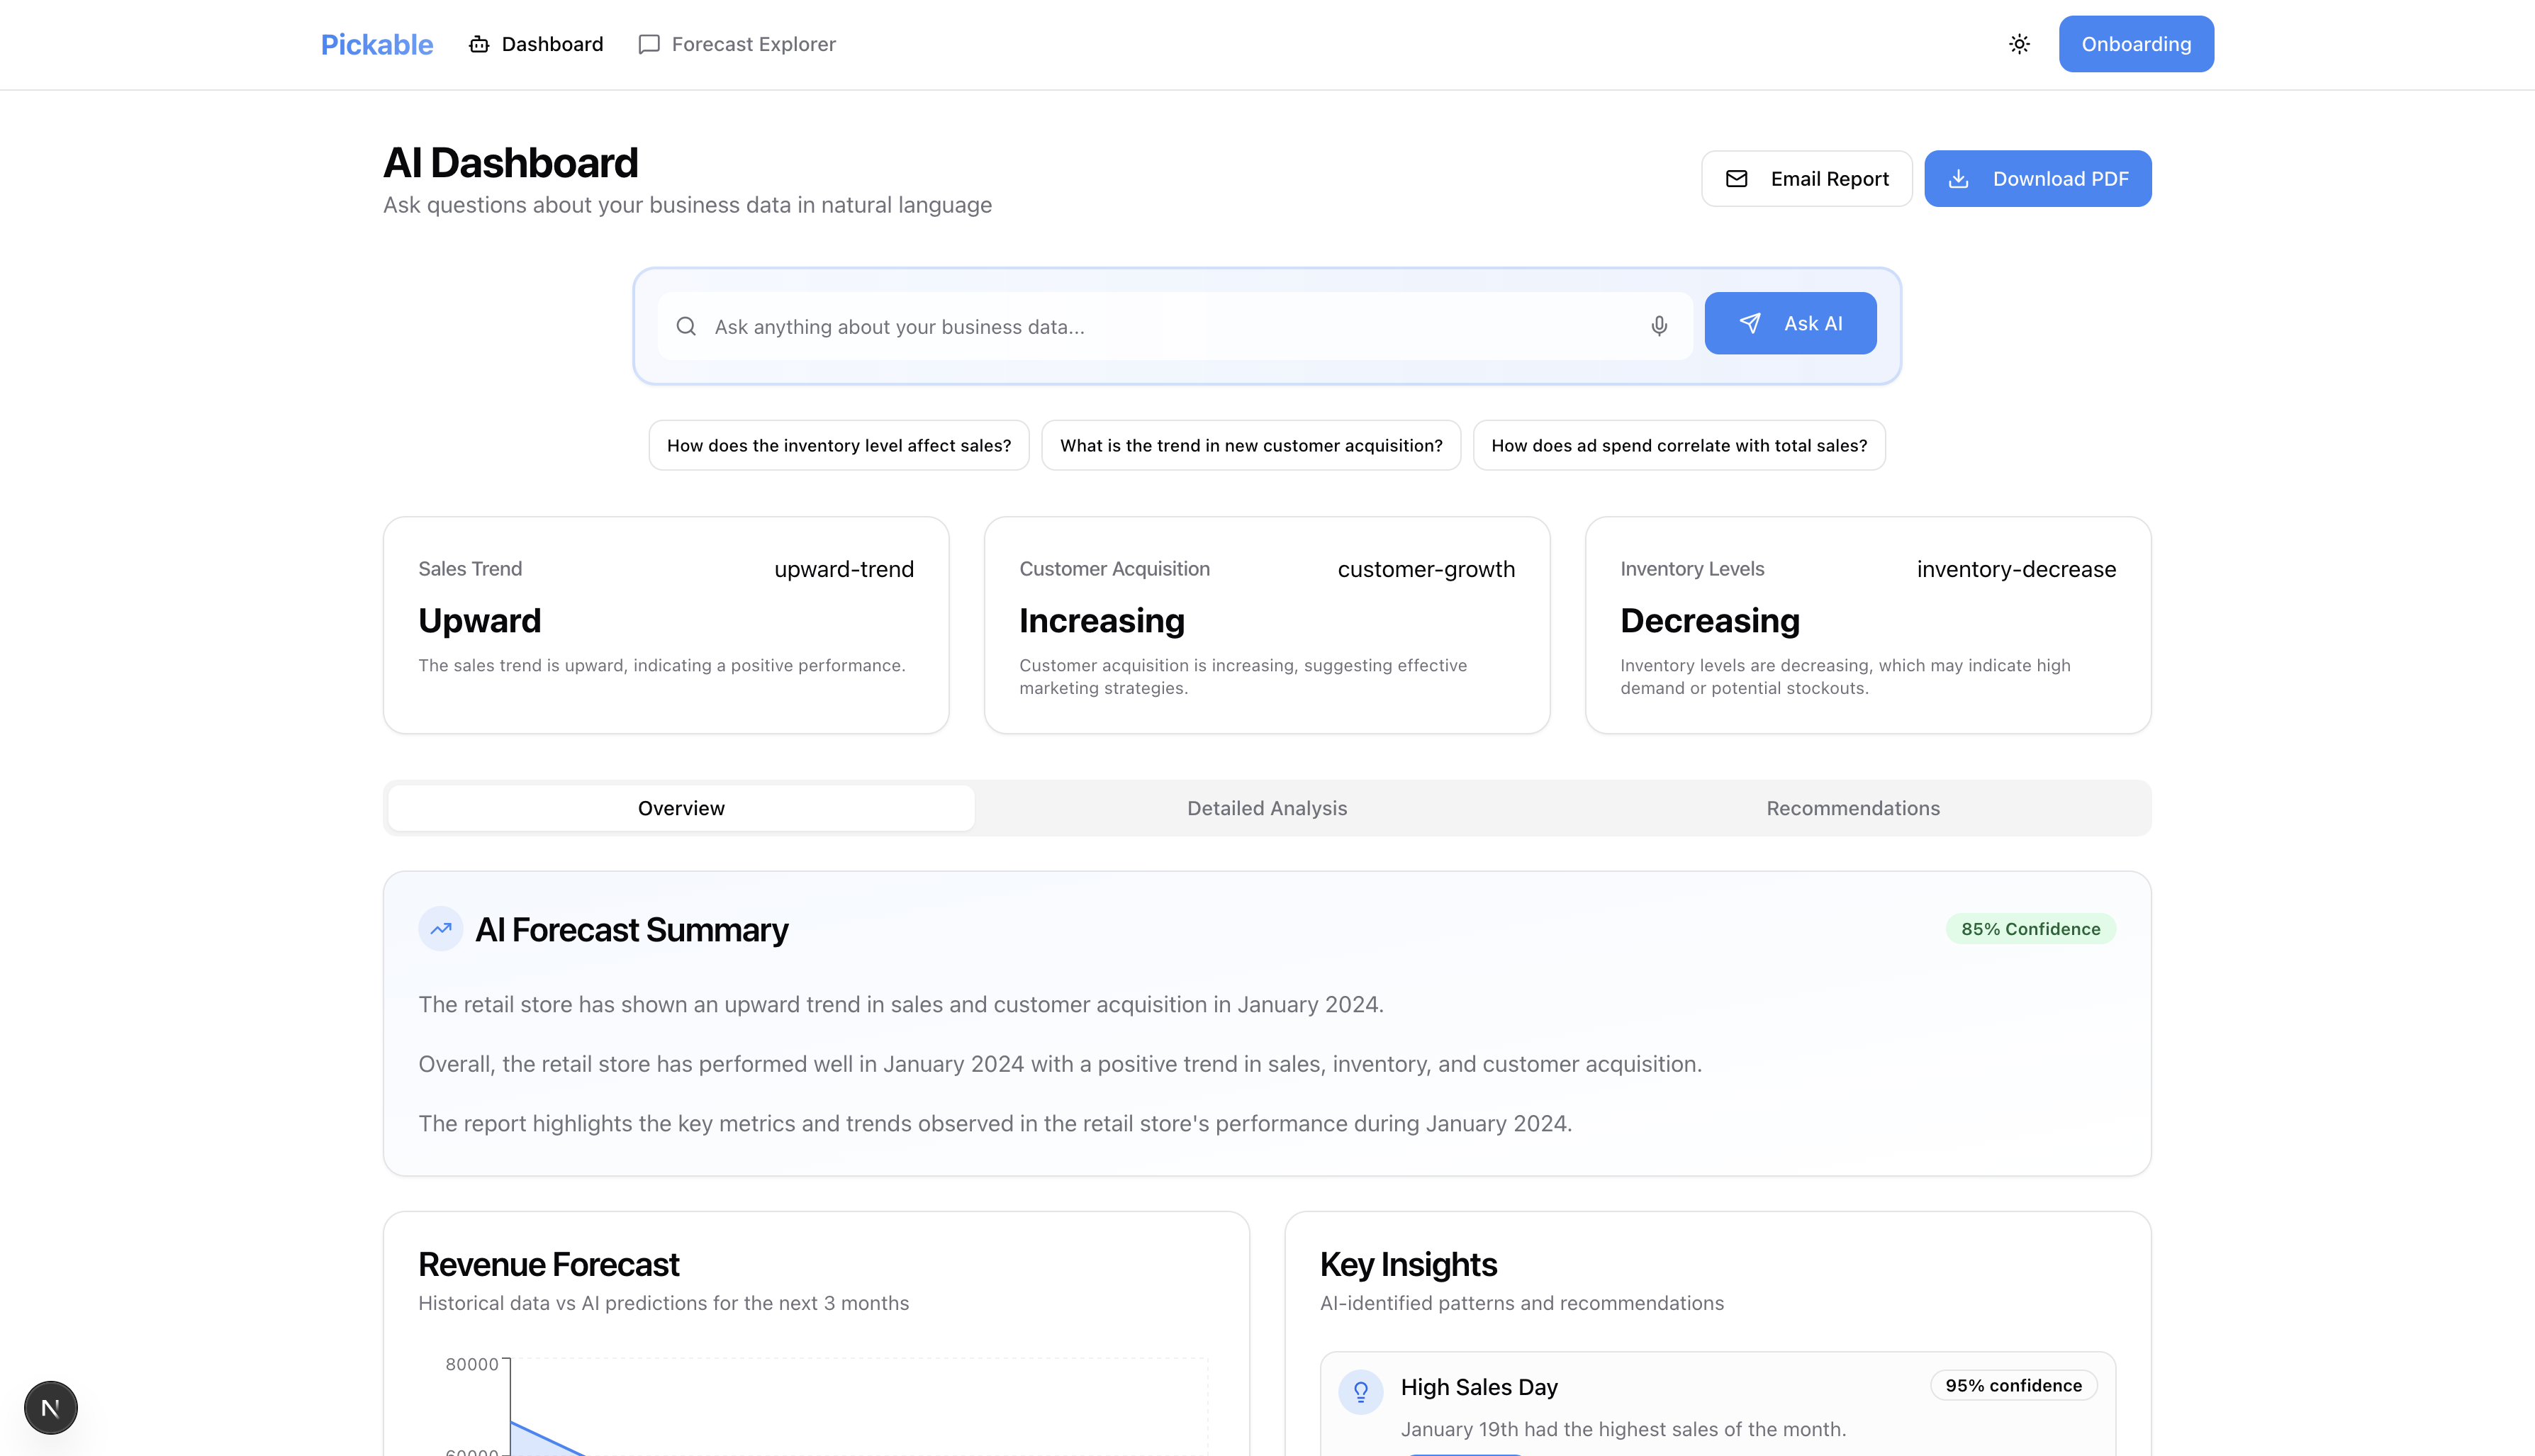Click the envelope icon in Email Report

[x=1737, y=179]
